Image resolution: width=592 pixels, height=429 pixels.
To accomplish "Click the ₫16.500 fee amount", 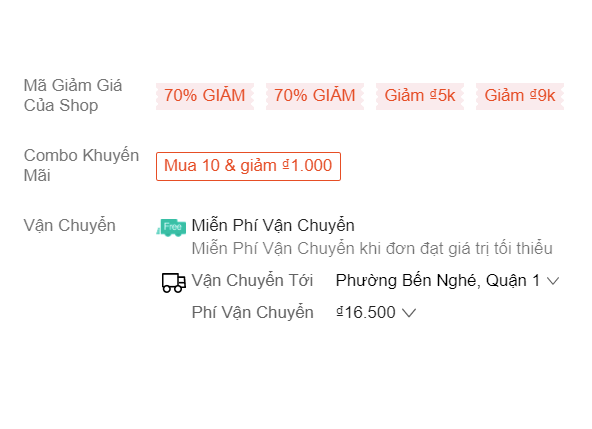I will coord(365,312).
